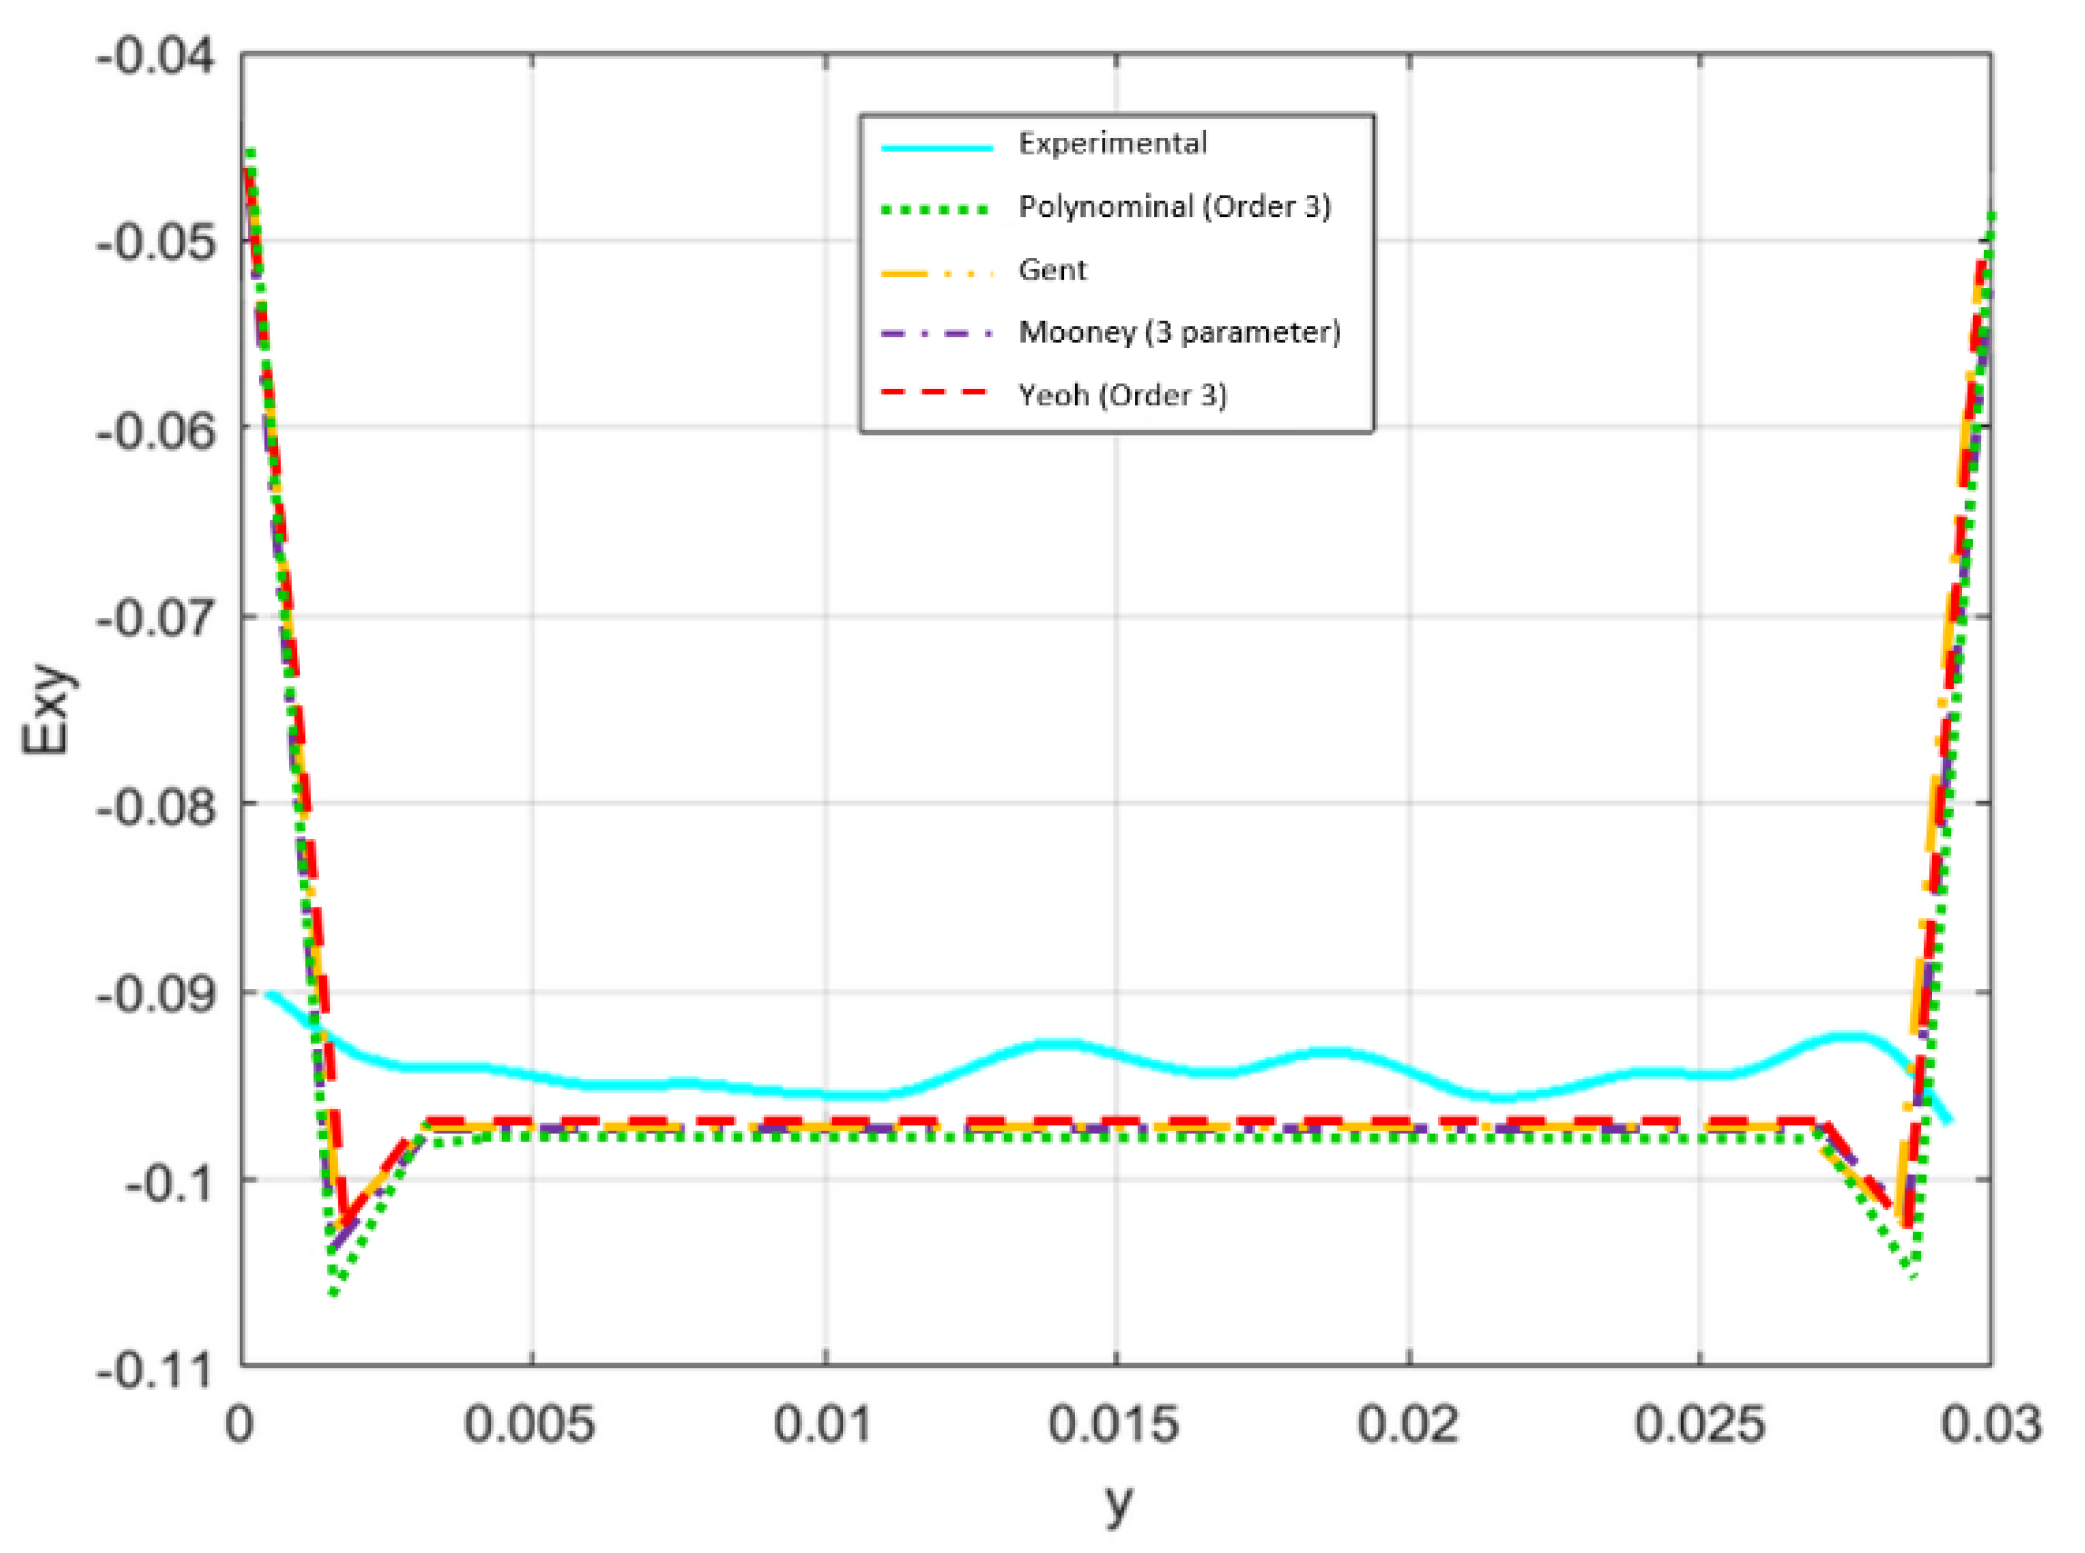Click the 0.005 x-axis tick label
The width and height of the screenshot is (2085, 1553).
(x=529, y=1424)
